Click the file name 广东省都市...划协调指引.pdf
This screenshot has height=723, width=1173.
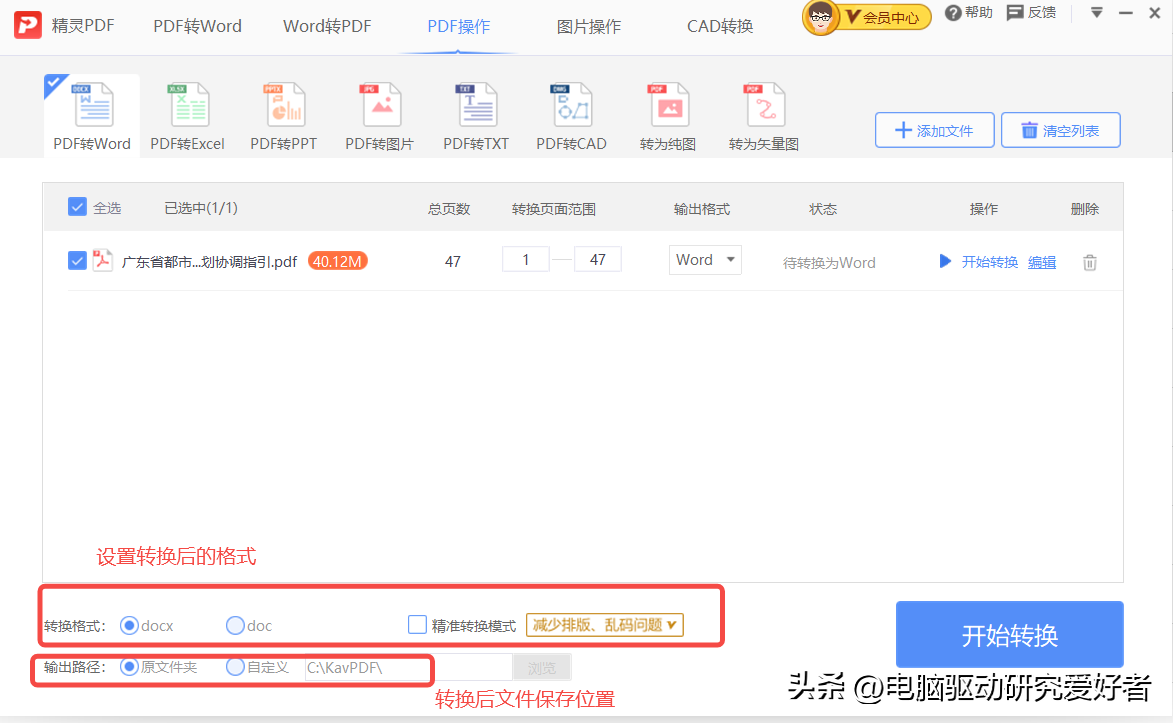point(209,262)
